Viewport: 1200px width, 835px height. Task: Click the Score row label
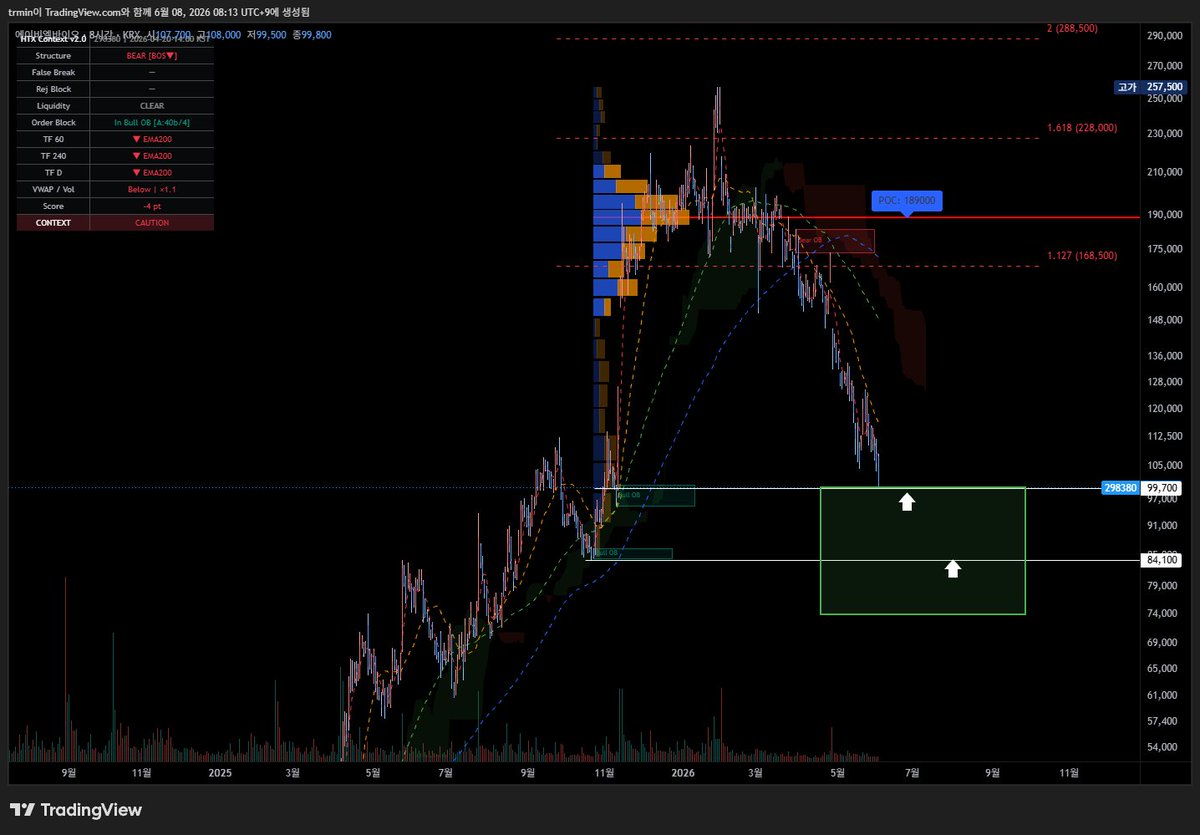point(53,206)
